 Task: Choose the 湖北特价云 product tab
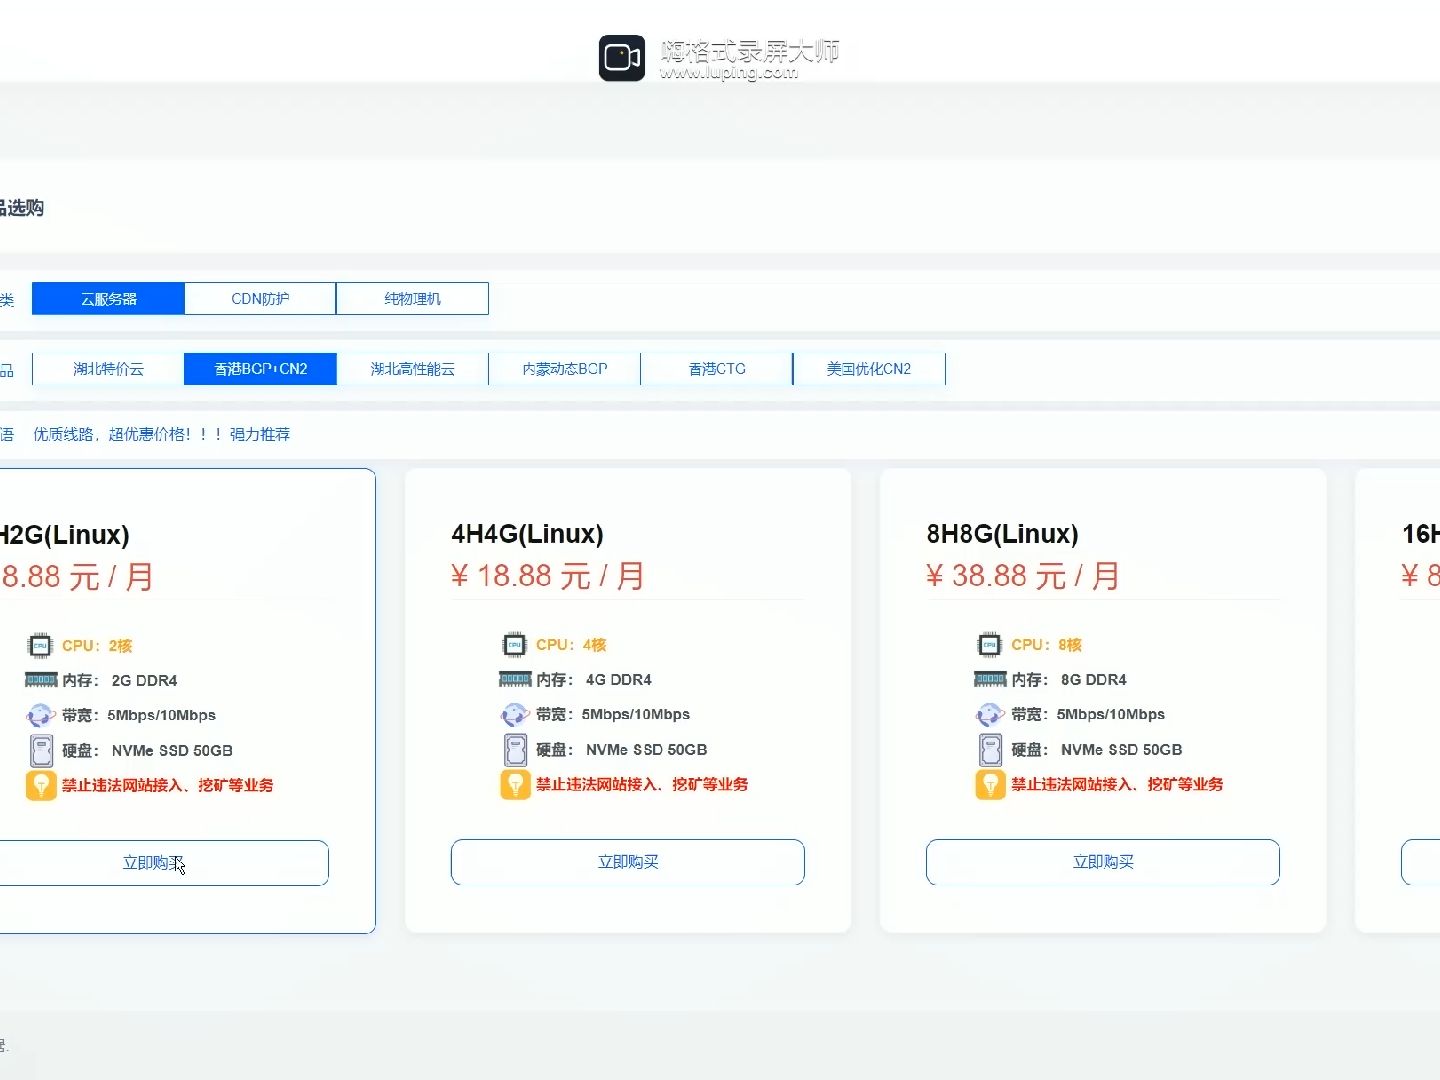coord(108,369)
